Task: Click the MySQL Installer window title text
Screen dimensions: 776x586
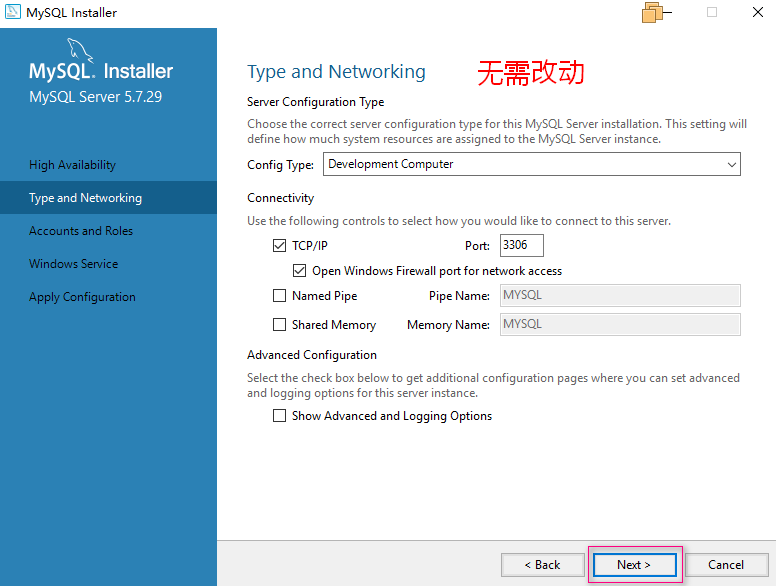Action: tap(71, 13)
